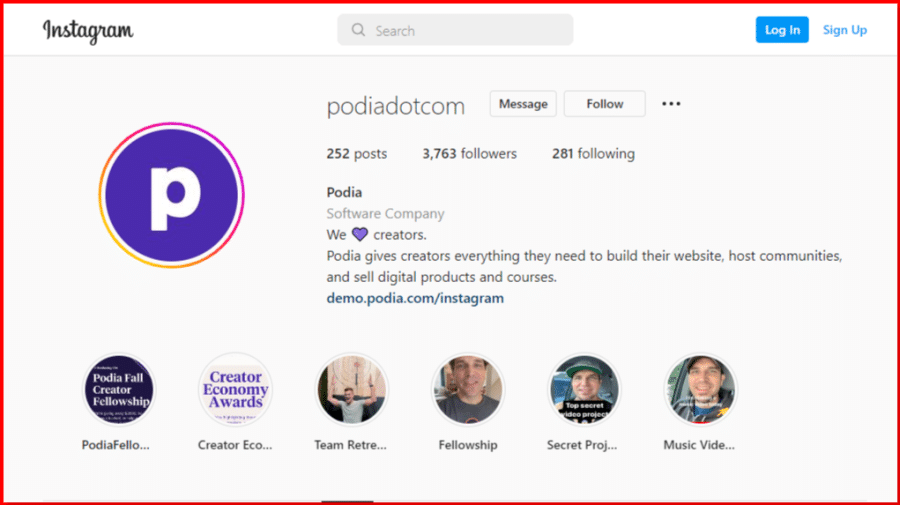Image resolution: width=900 pixels, height=505 pixels.
Task: Click the search magnifier icon
Action: [x=358, y=30]
